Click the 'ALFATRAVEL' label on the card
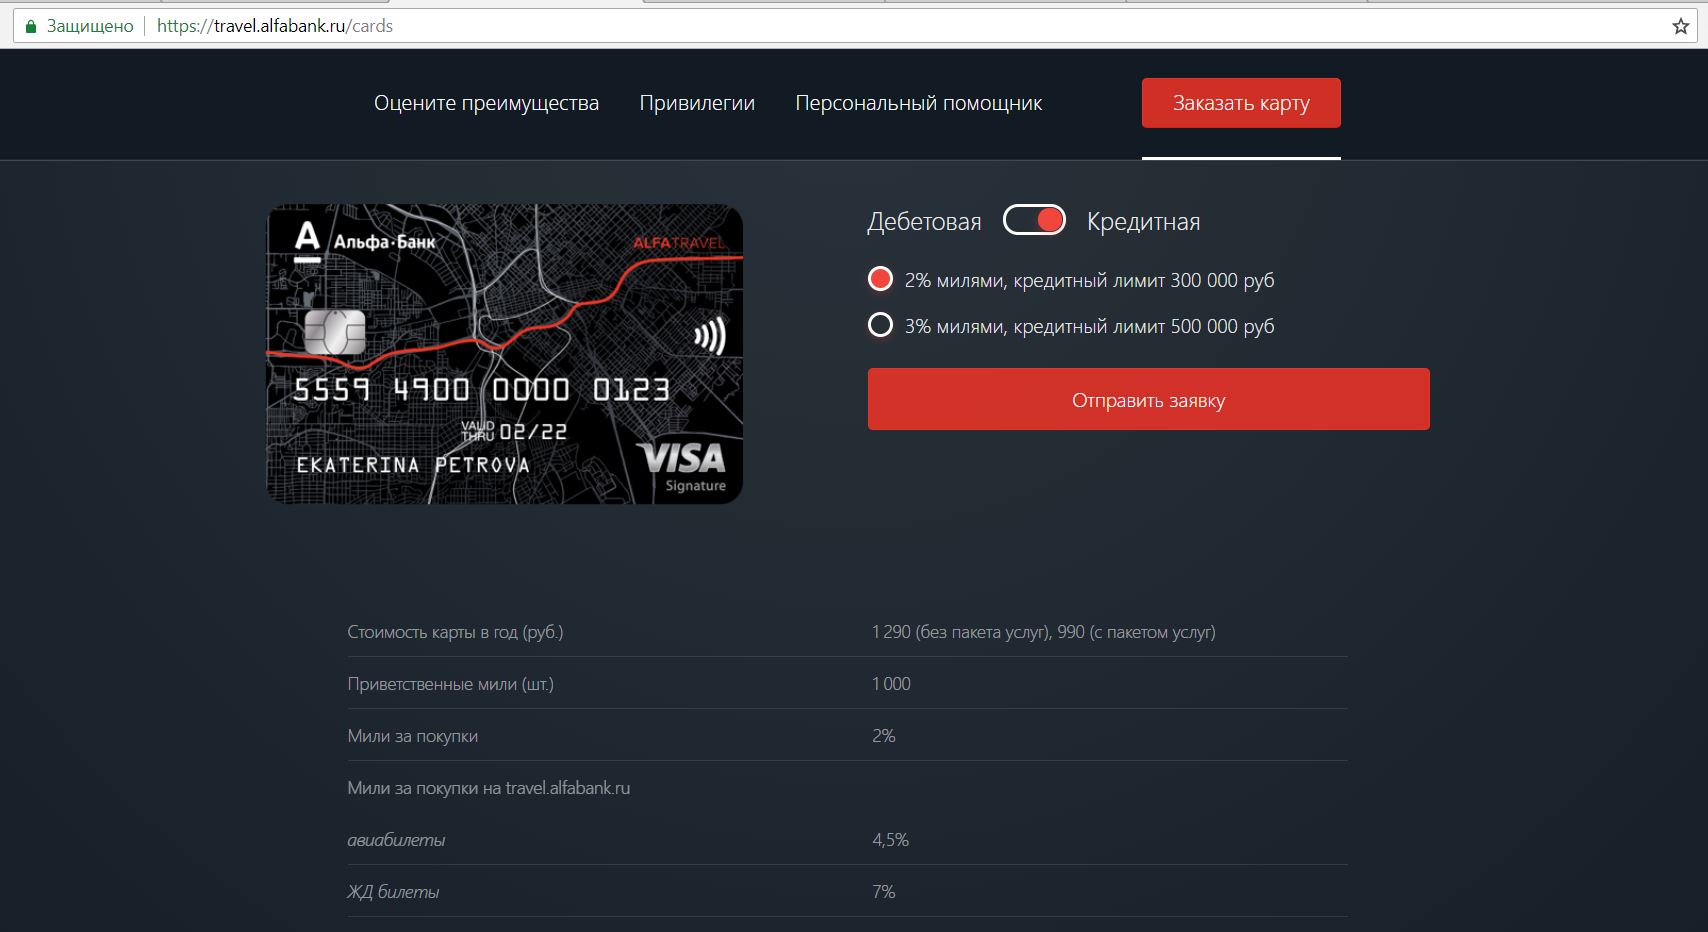 pos(679,243)
